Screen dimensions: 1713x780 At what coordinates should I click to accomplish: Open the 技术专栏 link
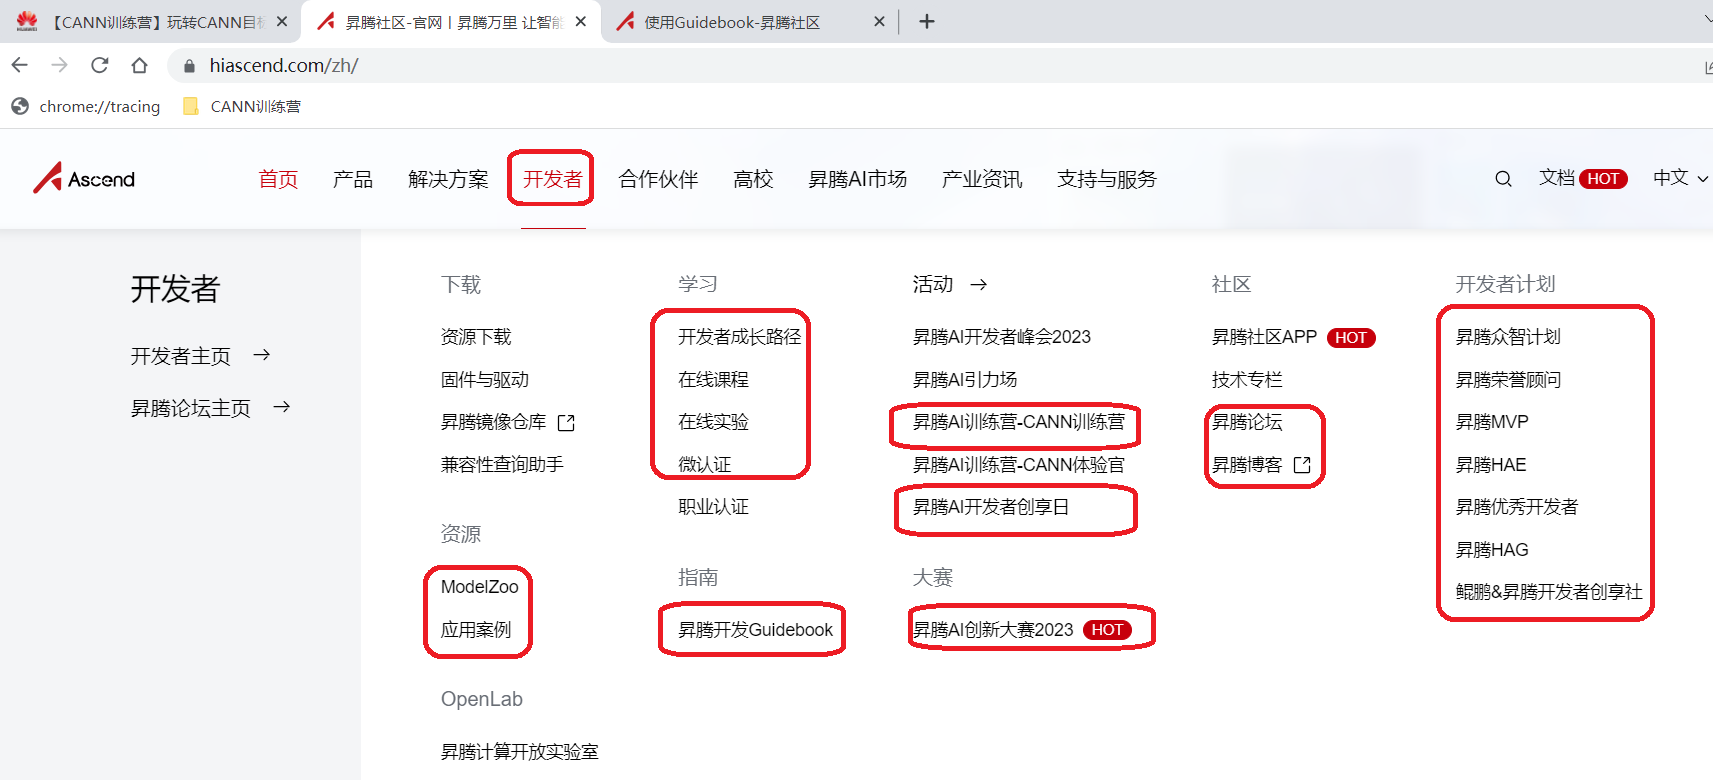[x=1247, y=380]
